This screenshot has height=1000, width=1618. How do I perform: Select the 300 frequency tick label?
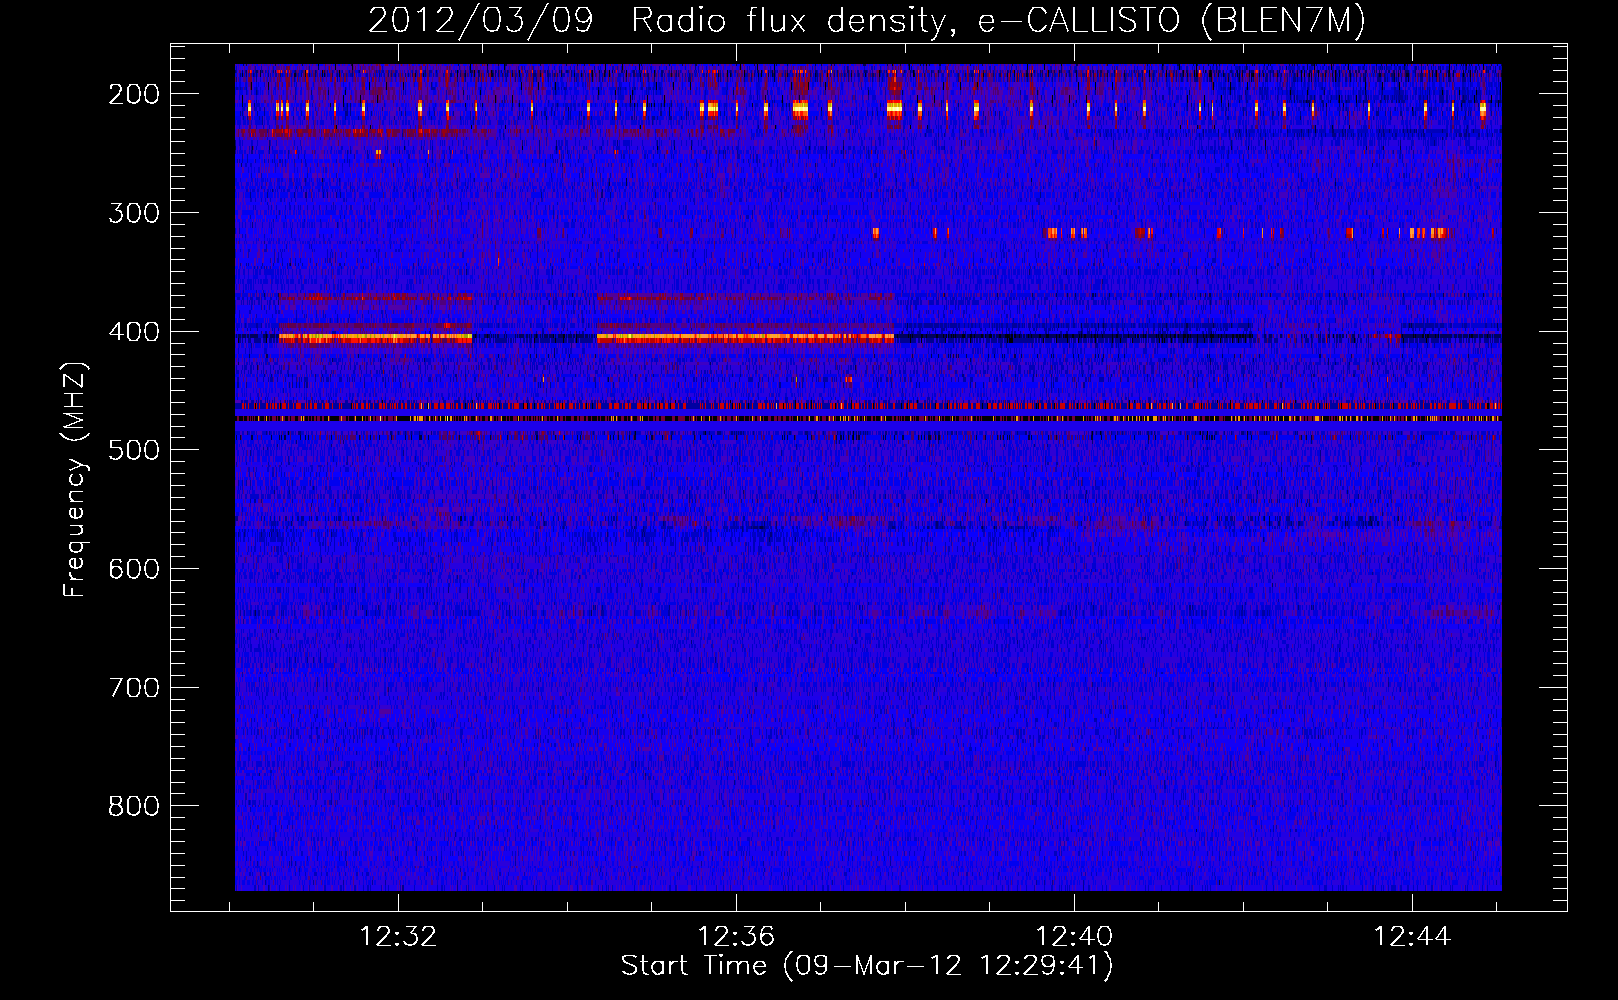coord(134,213)
